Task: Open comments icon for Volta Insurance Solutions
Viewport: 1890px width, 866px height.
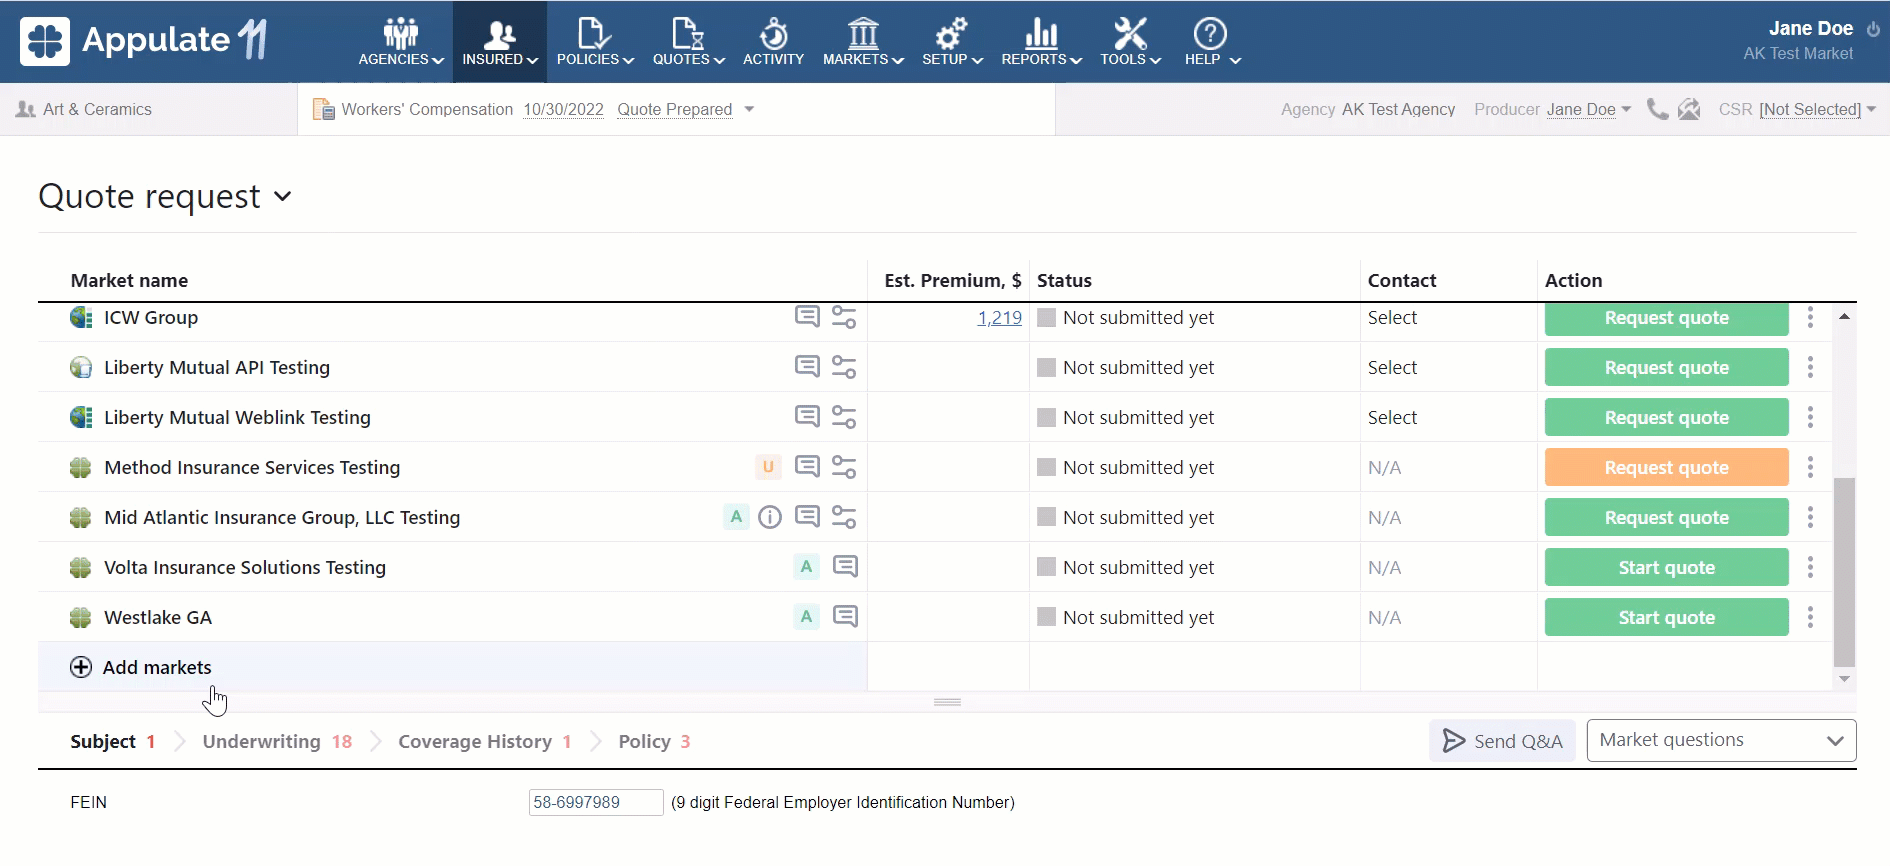Action: 845,566
